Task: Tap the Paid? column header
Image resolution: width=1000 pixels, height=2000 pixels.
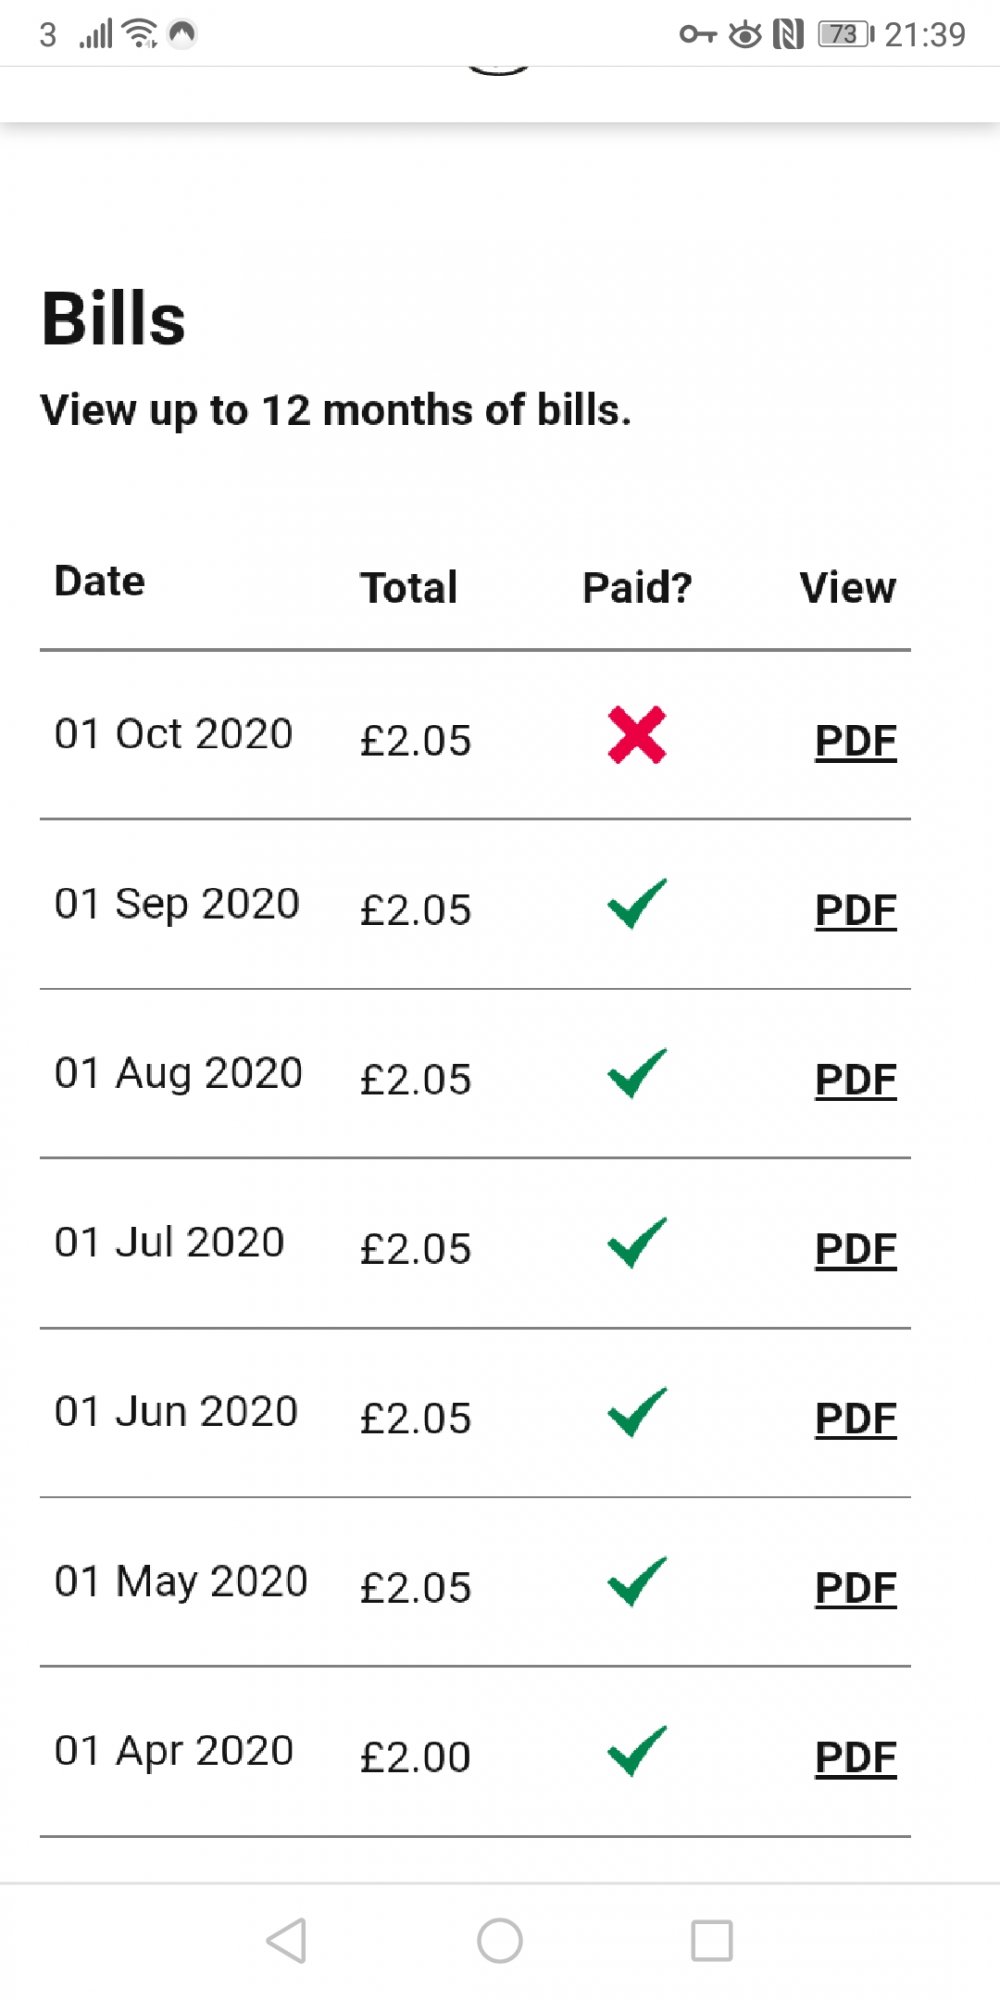Action: pos(637,588)
